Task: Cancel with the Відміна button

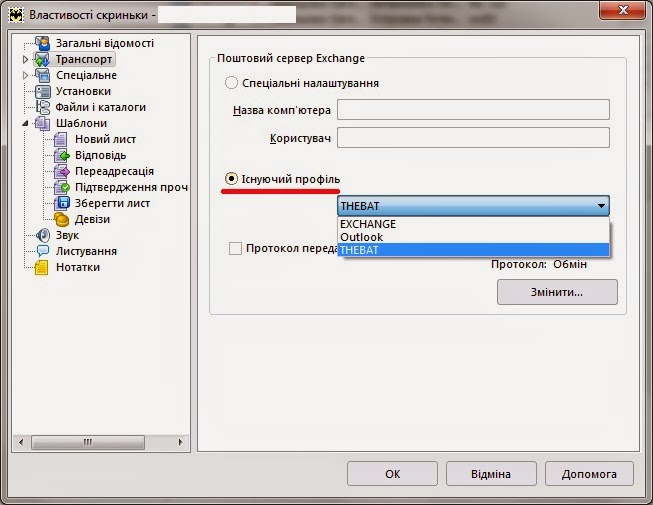Action: coord(491,473)
